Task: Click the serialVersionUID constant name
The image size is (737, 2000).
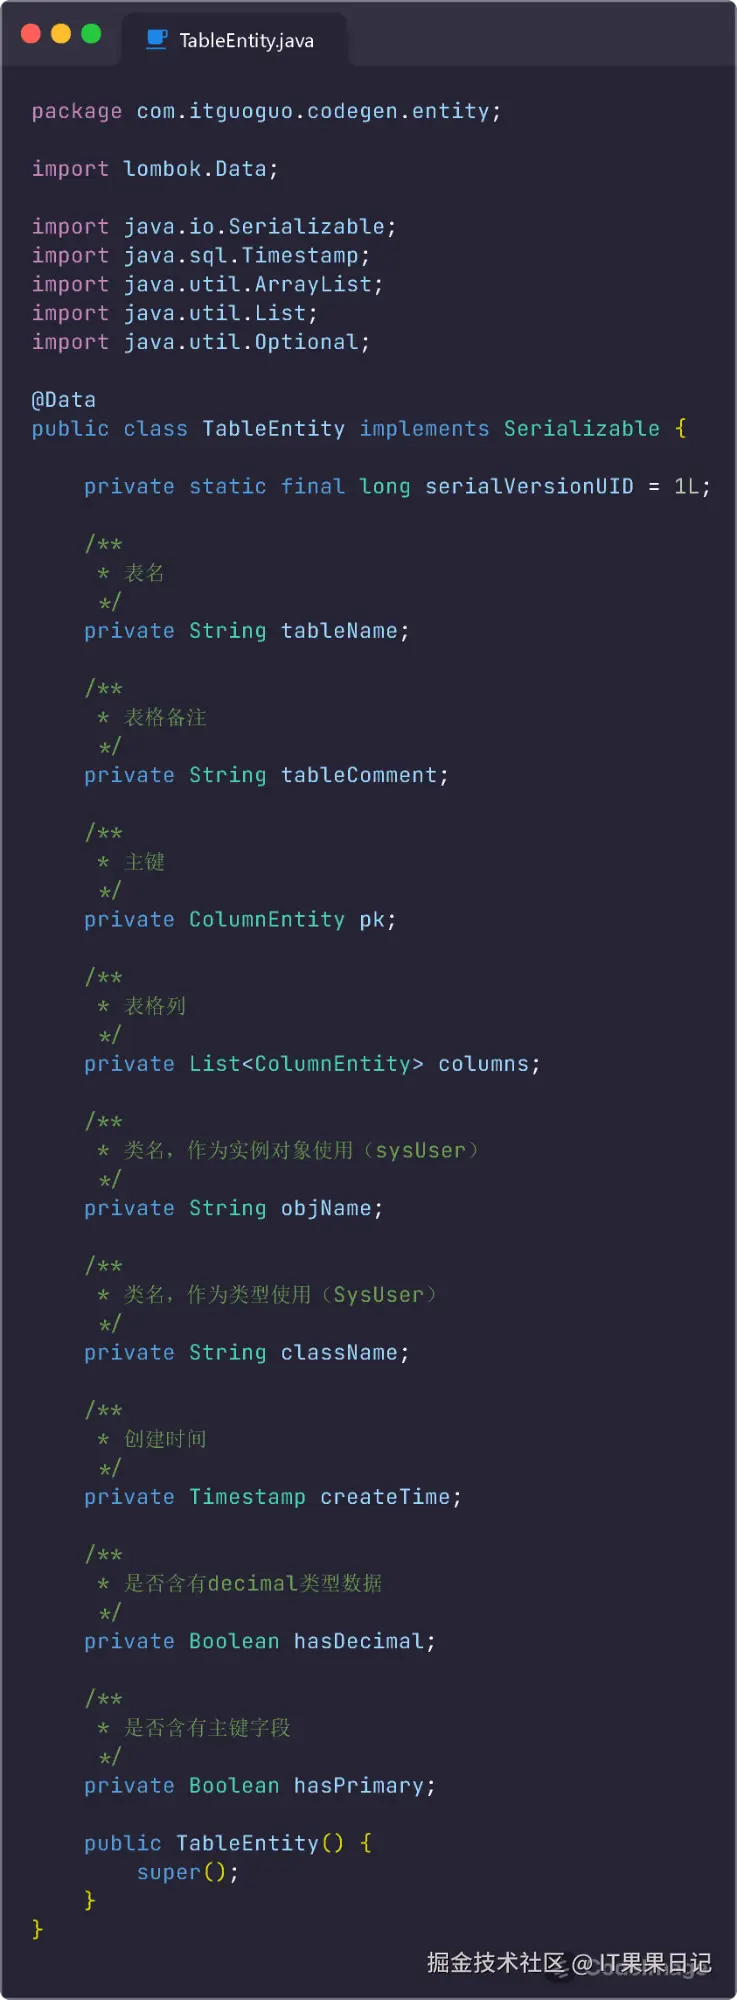Action: (529, 487)
